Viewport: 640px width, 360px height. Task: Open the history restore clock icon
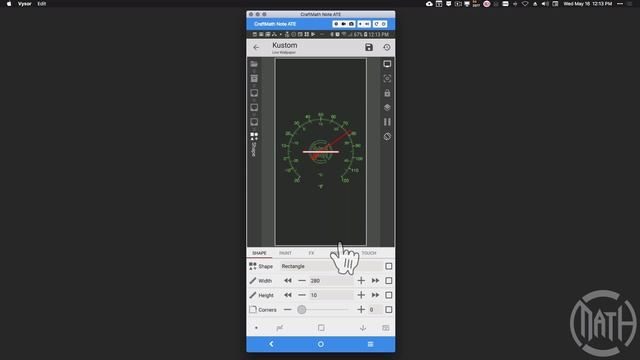pos(387,47)
